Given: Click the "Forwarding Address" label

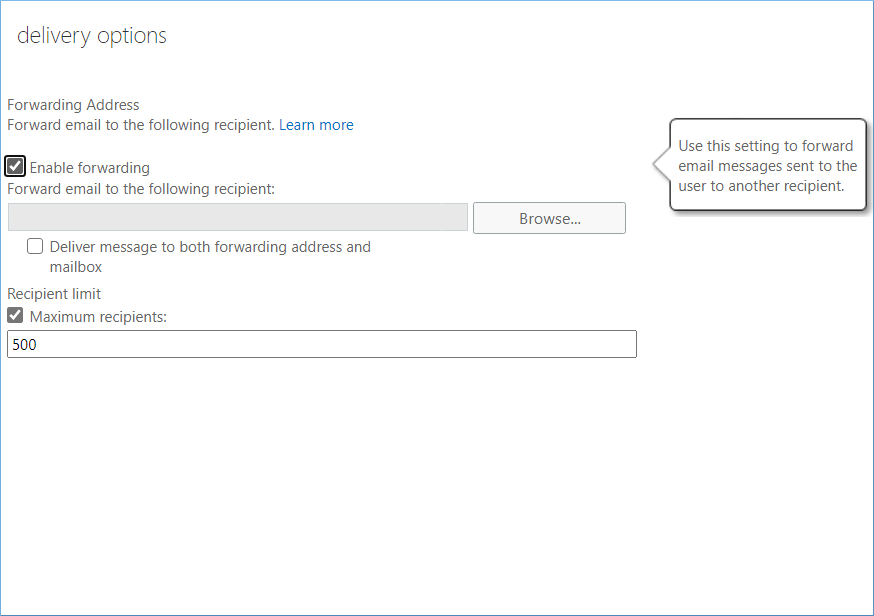Looking at the screenshot, I should 73,105.
